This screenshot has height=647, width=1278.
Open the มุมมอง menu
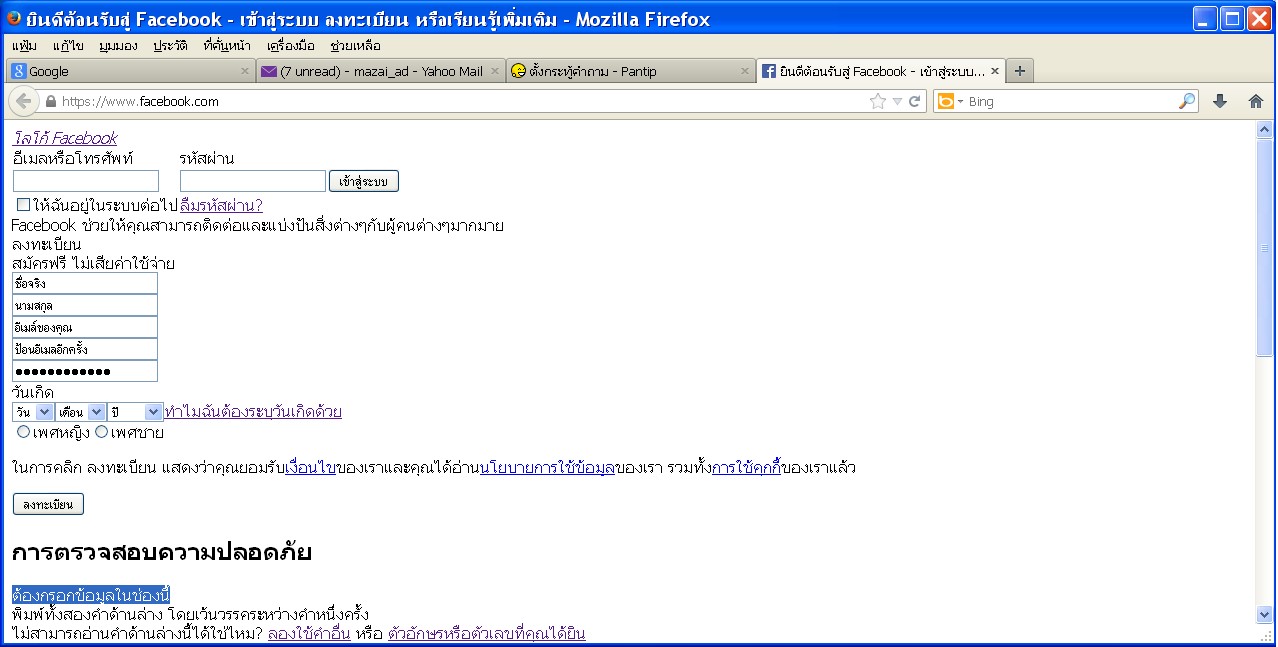[119, 46]
